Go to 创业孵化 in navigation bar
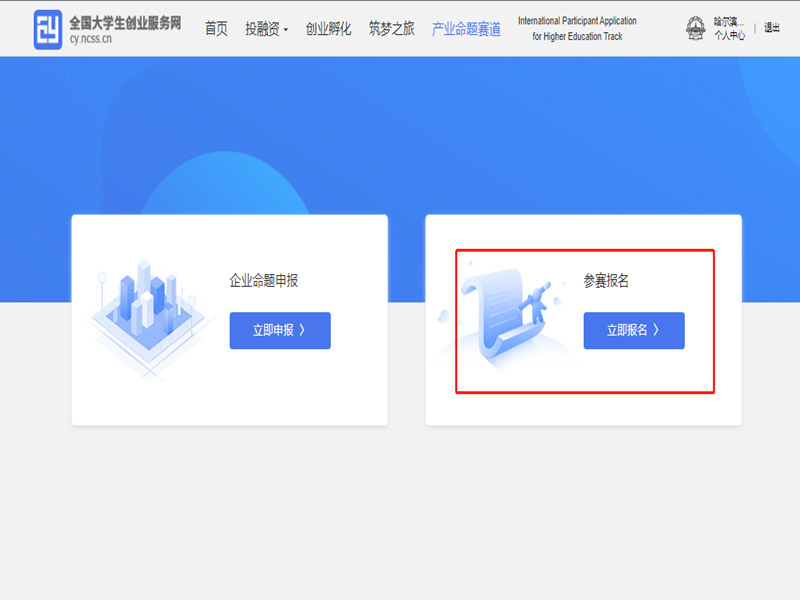 [328, 29]
